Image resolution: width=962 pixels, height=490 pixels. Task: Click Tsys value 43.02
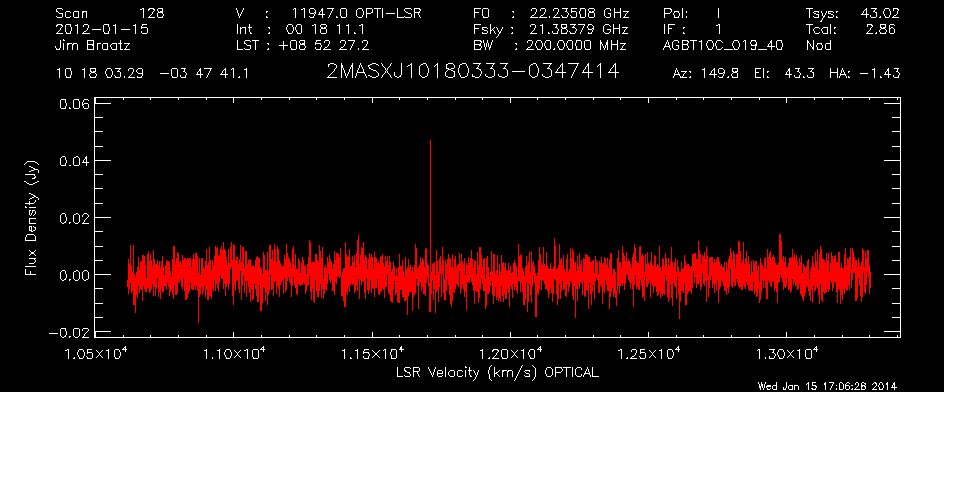pos(880,13)
